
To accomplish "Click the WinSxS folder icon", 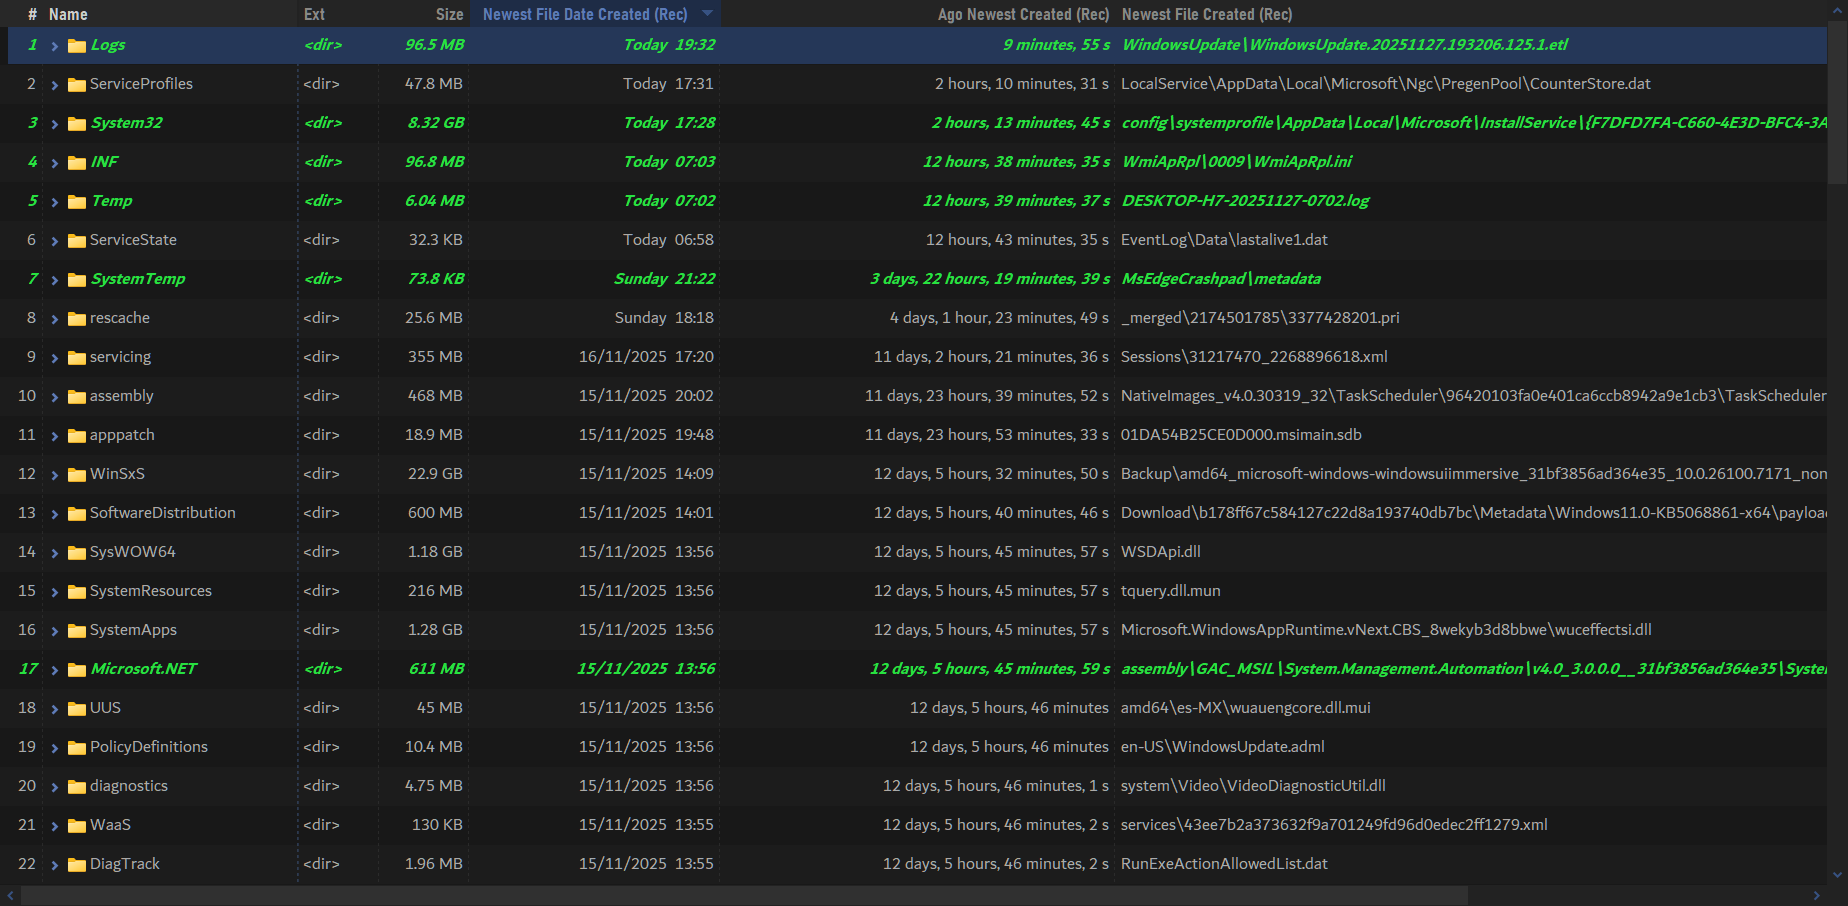I will point(76,475).
